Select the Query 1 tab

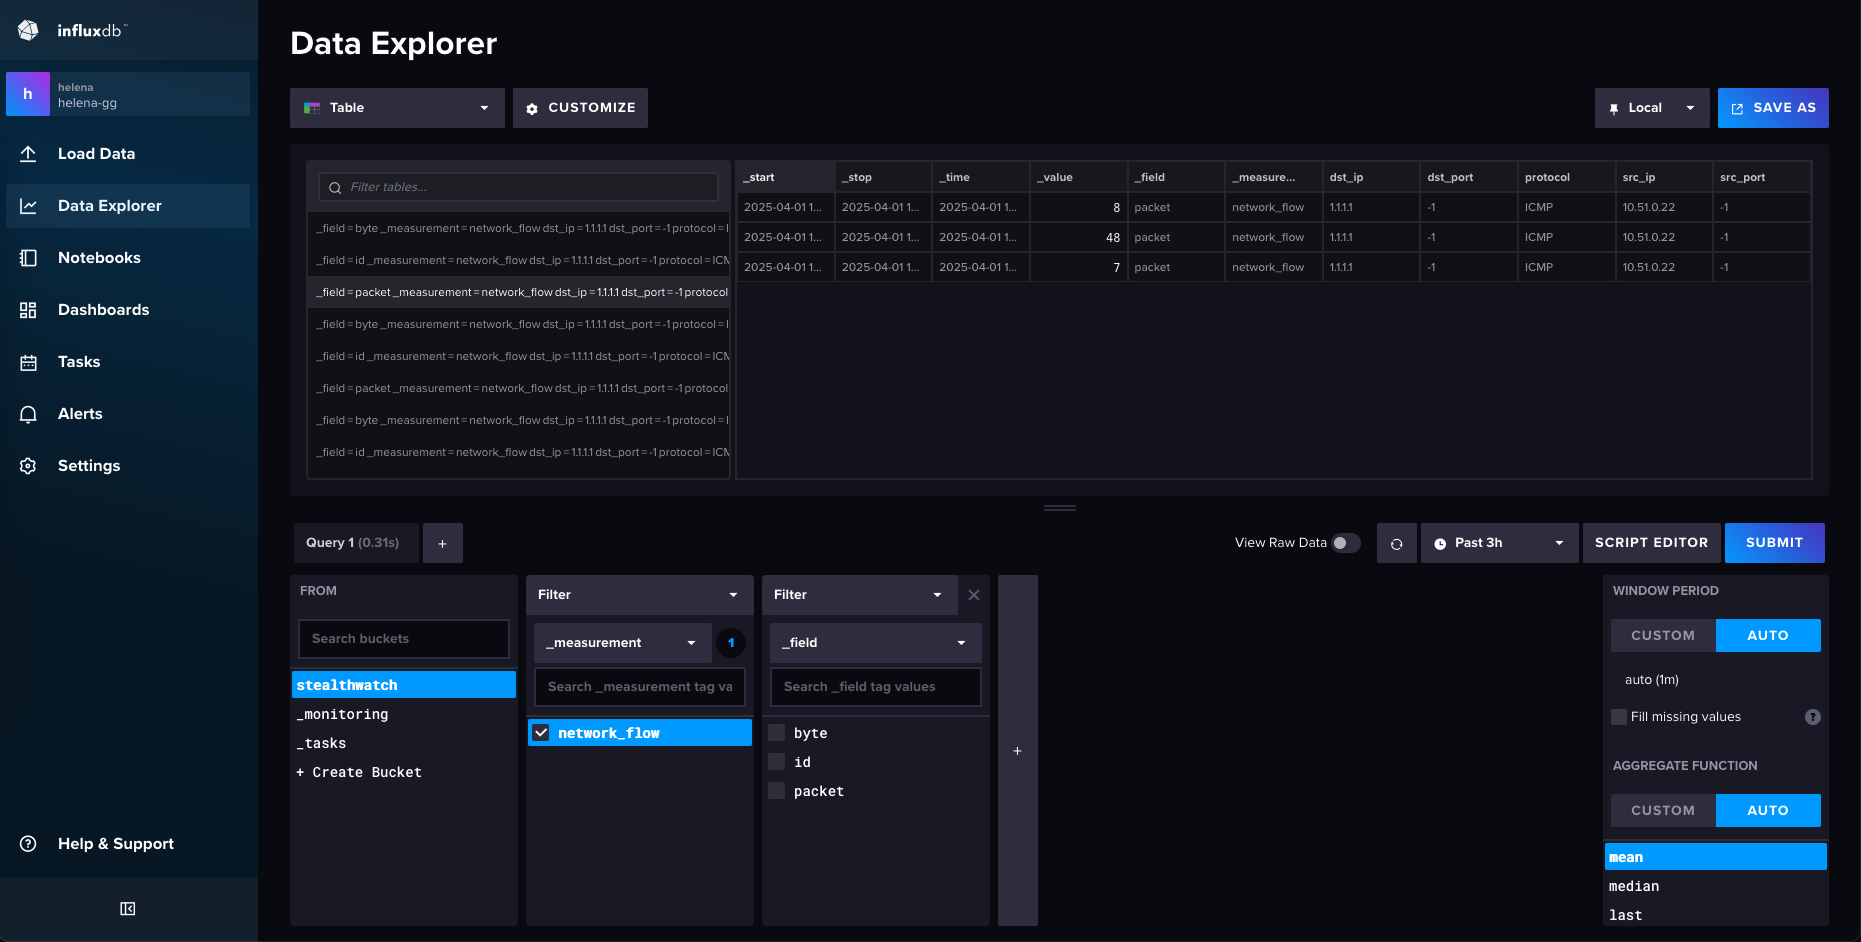tap(353, 543)
